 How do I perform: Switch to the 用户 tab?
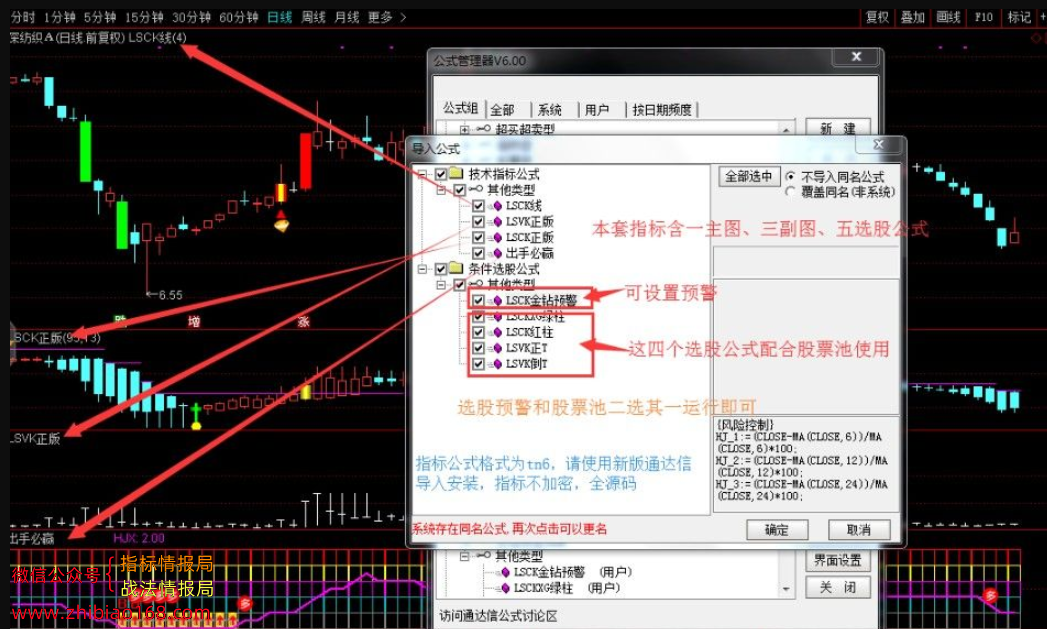[x=597, y=110]
